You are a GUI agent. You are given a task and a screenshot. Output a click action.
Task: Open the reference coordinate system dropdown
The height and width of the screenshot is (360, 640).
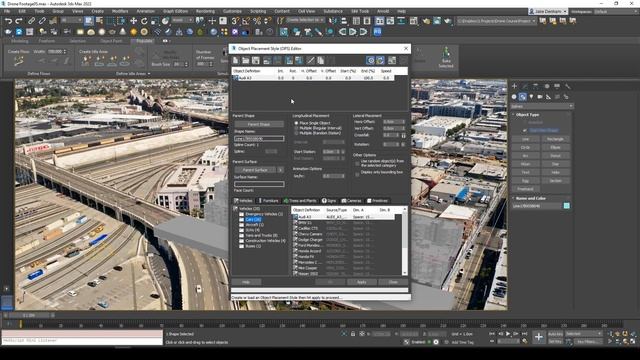click(182, 20)
